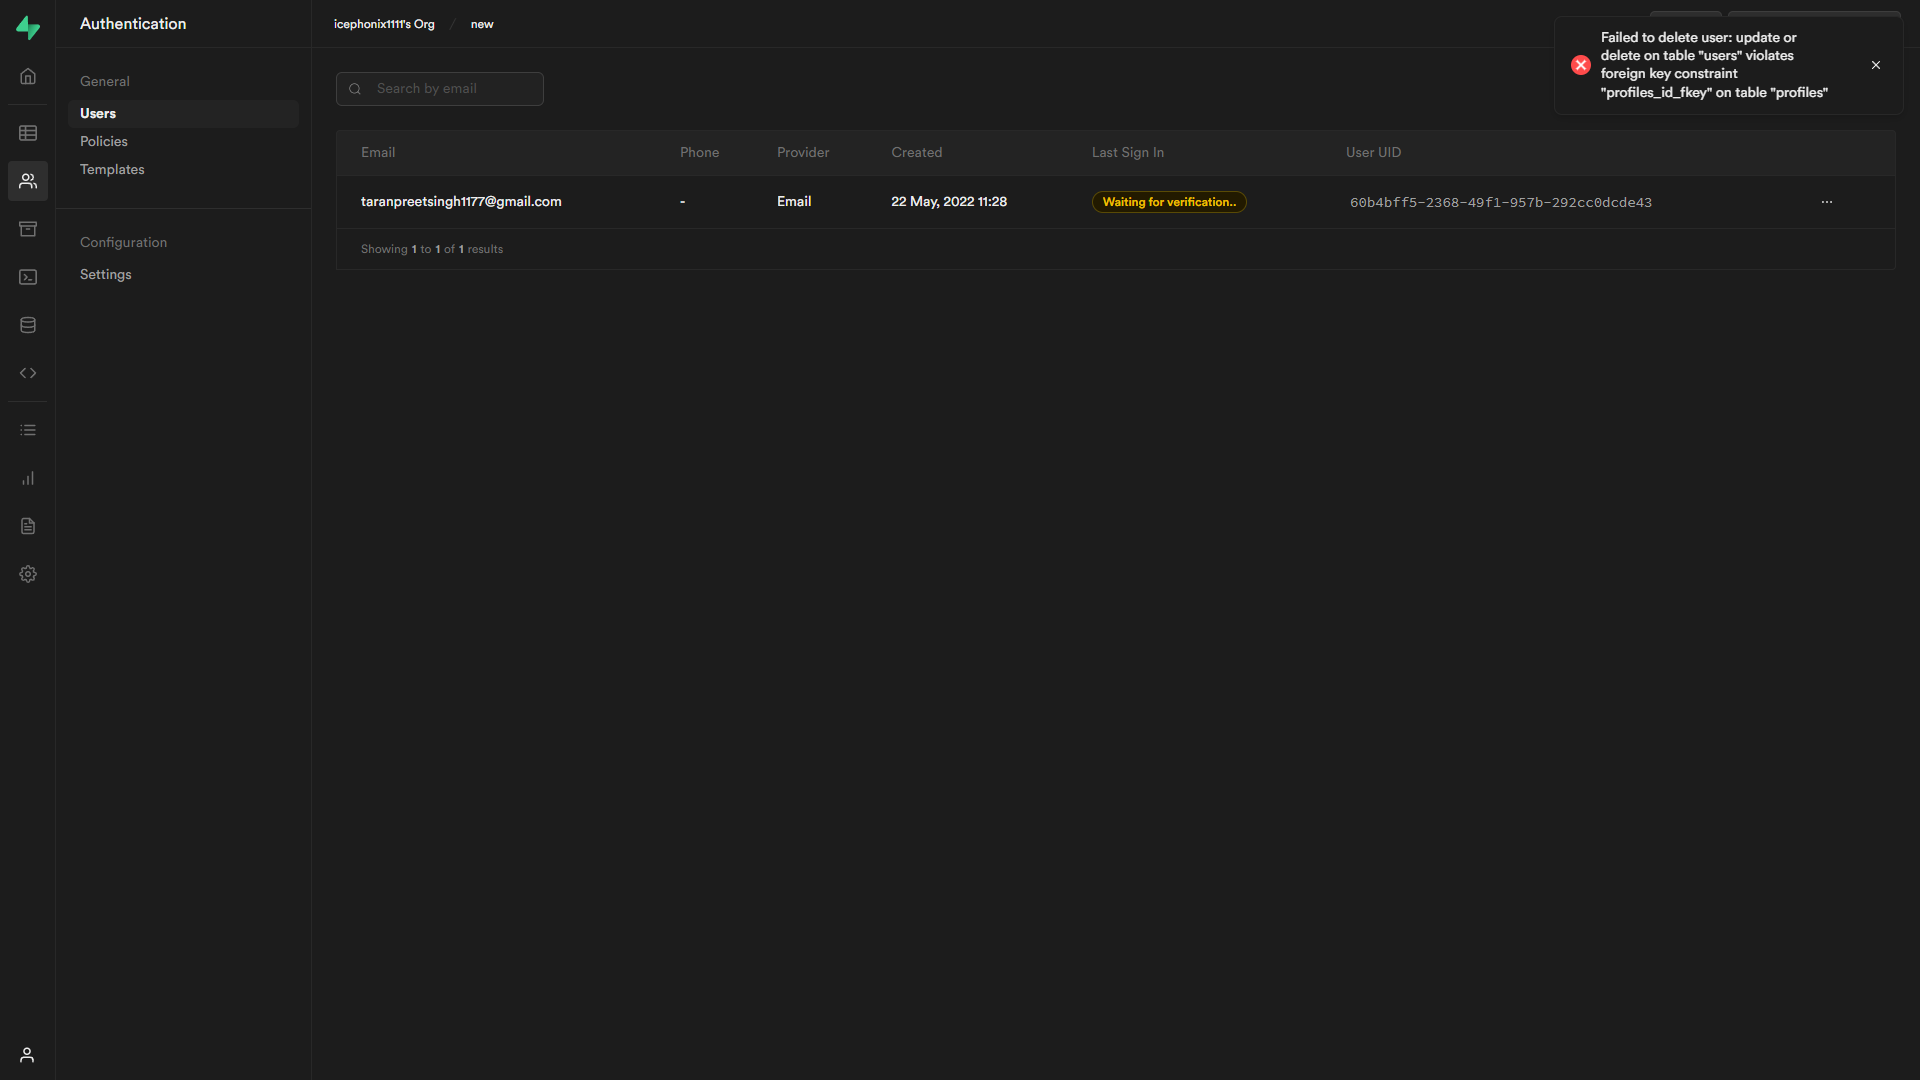Image resolution: width=1920 pixels, height=1080 pixels.
Task: Open the Home icon in sidebar
Action: click(x=28, y=77)
